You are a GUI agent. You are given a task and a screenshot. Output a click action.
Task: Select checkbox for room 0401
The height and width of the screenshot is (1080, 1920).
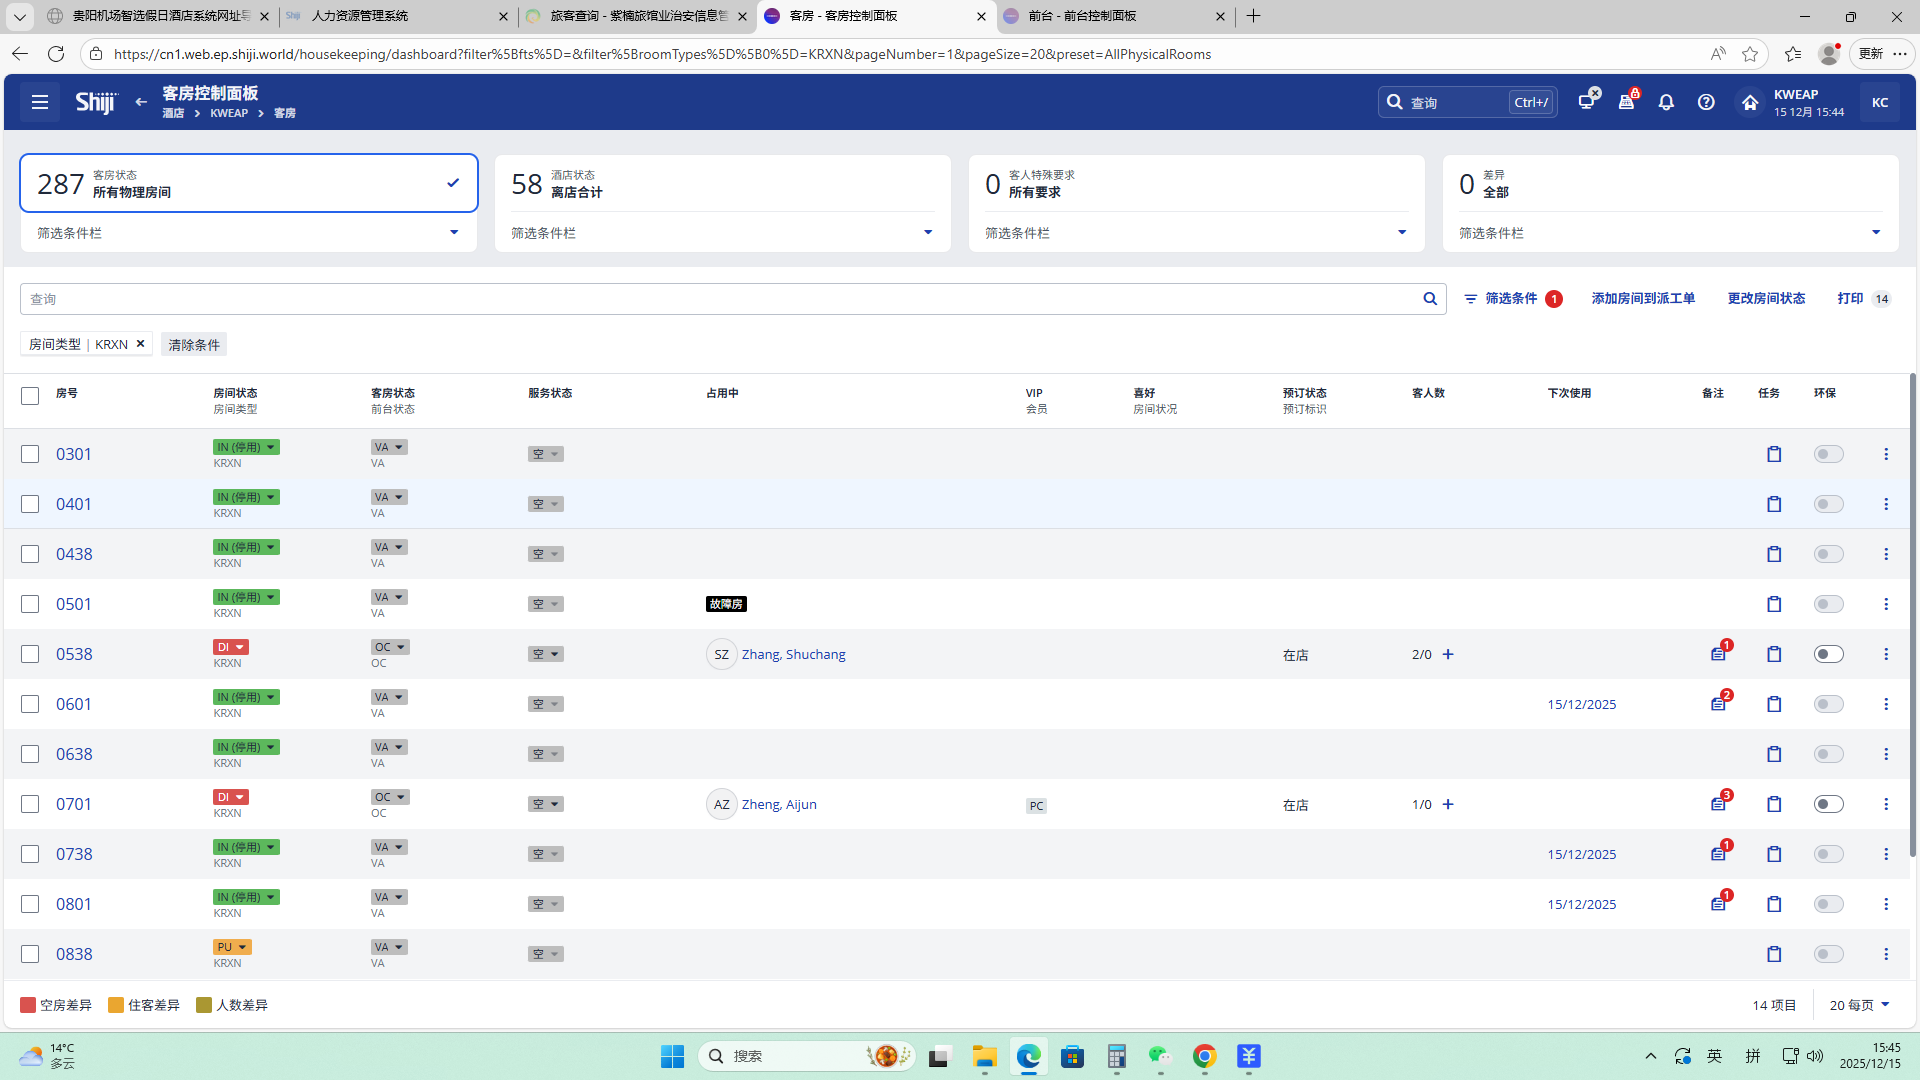[30, 504]
